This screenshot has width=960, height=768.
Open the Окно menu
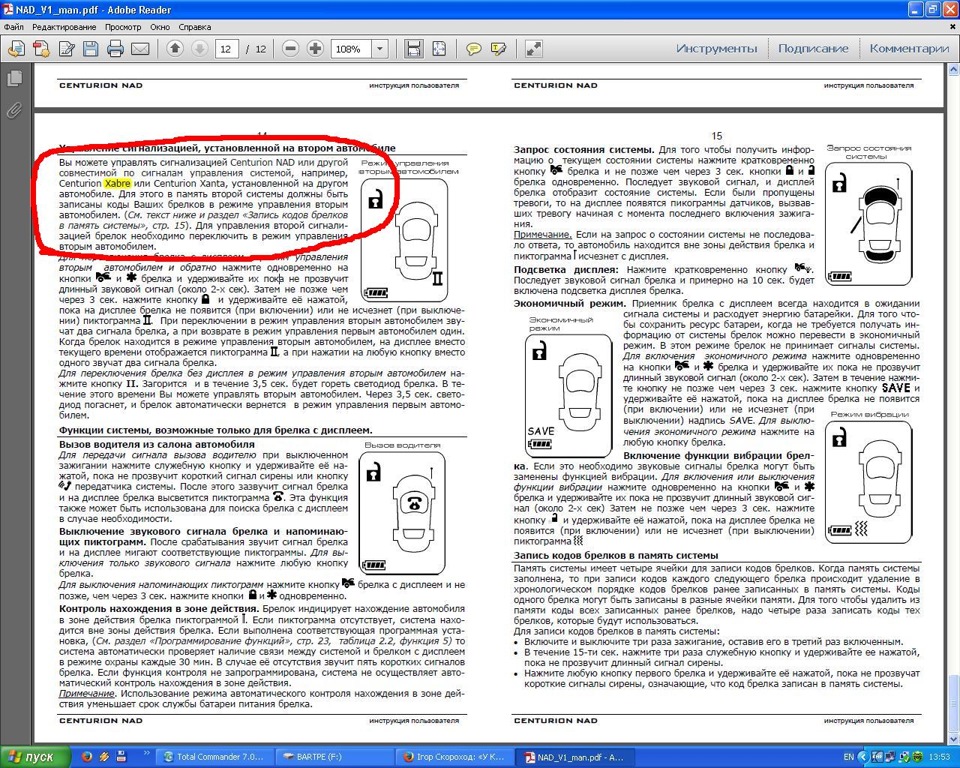click(160, 27)
